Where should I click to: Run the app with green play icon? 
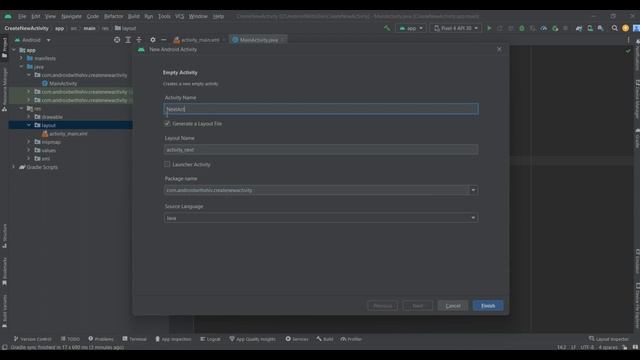(x=489, y=28)
